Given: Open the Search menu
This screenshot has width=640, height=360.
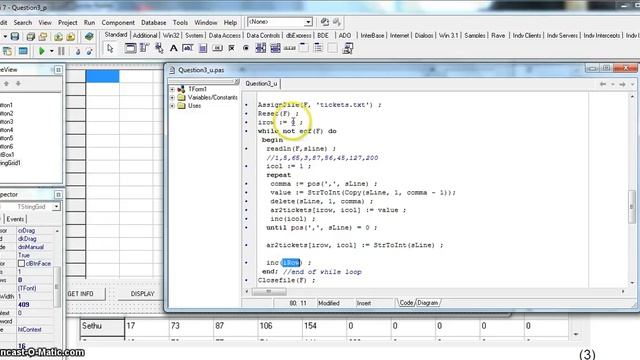Looking at the screenshot, I should [x=22, y=22].
